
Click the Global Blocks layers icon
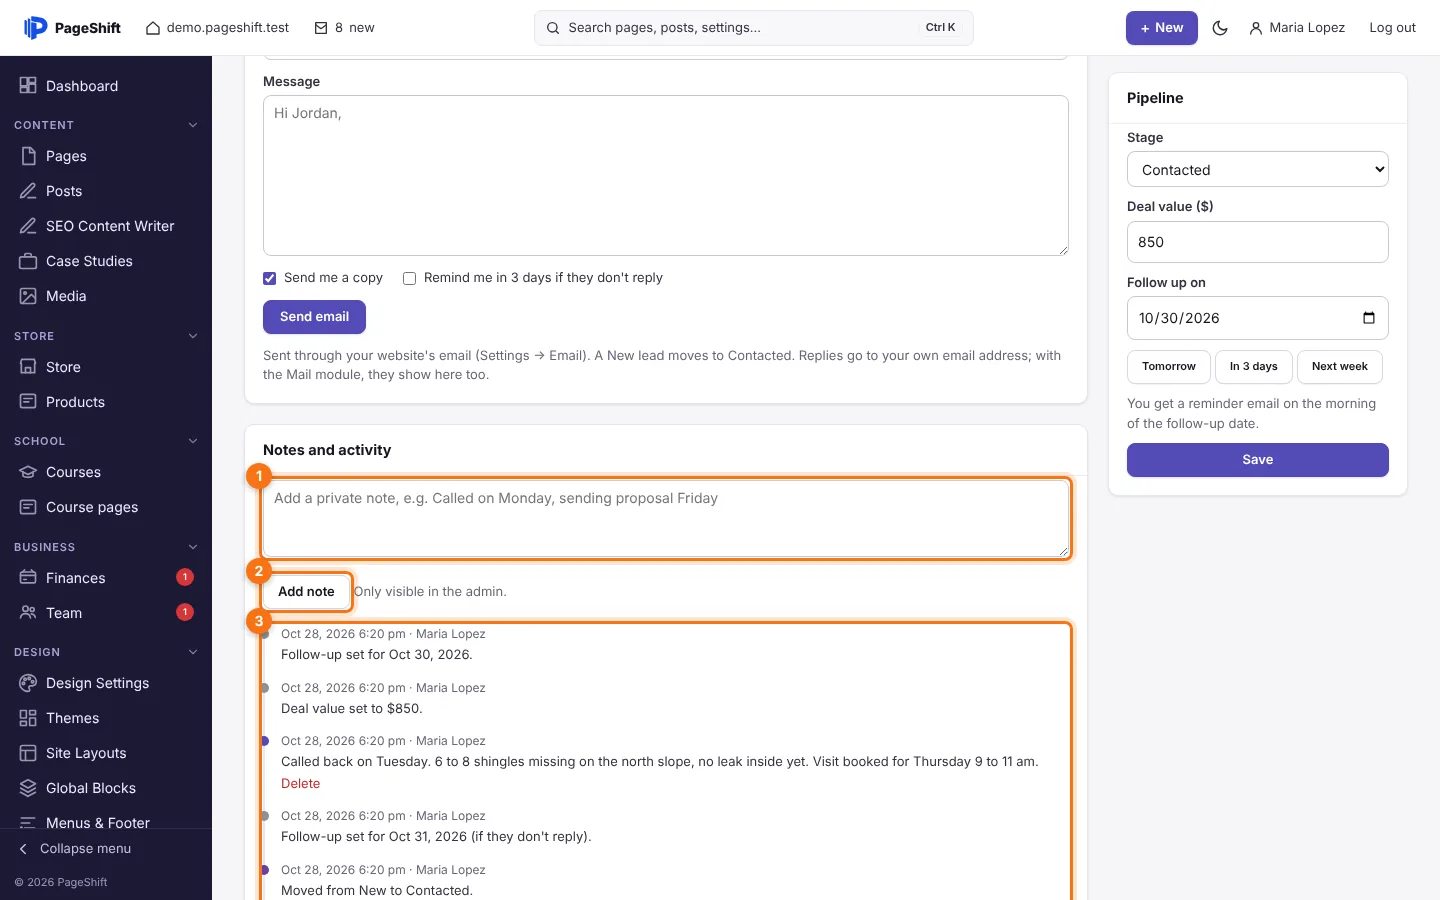click(28, 788)
